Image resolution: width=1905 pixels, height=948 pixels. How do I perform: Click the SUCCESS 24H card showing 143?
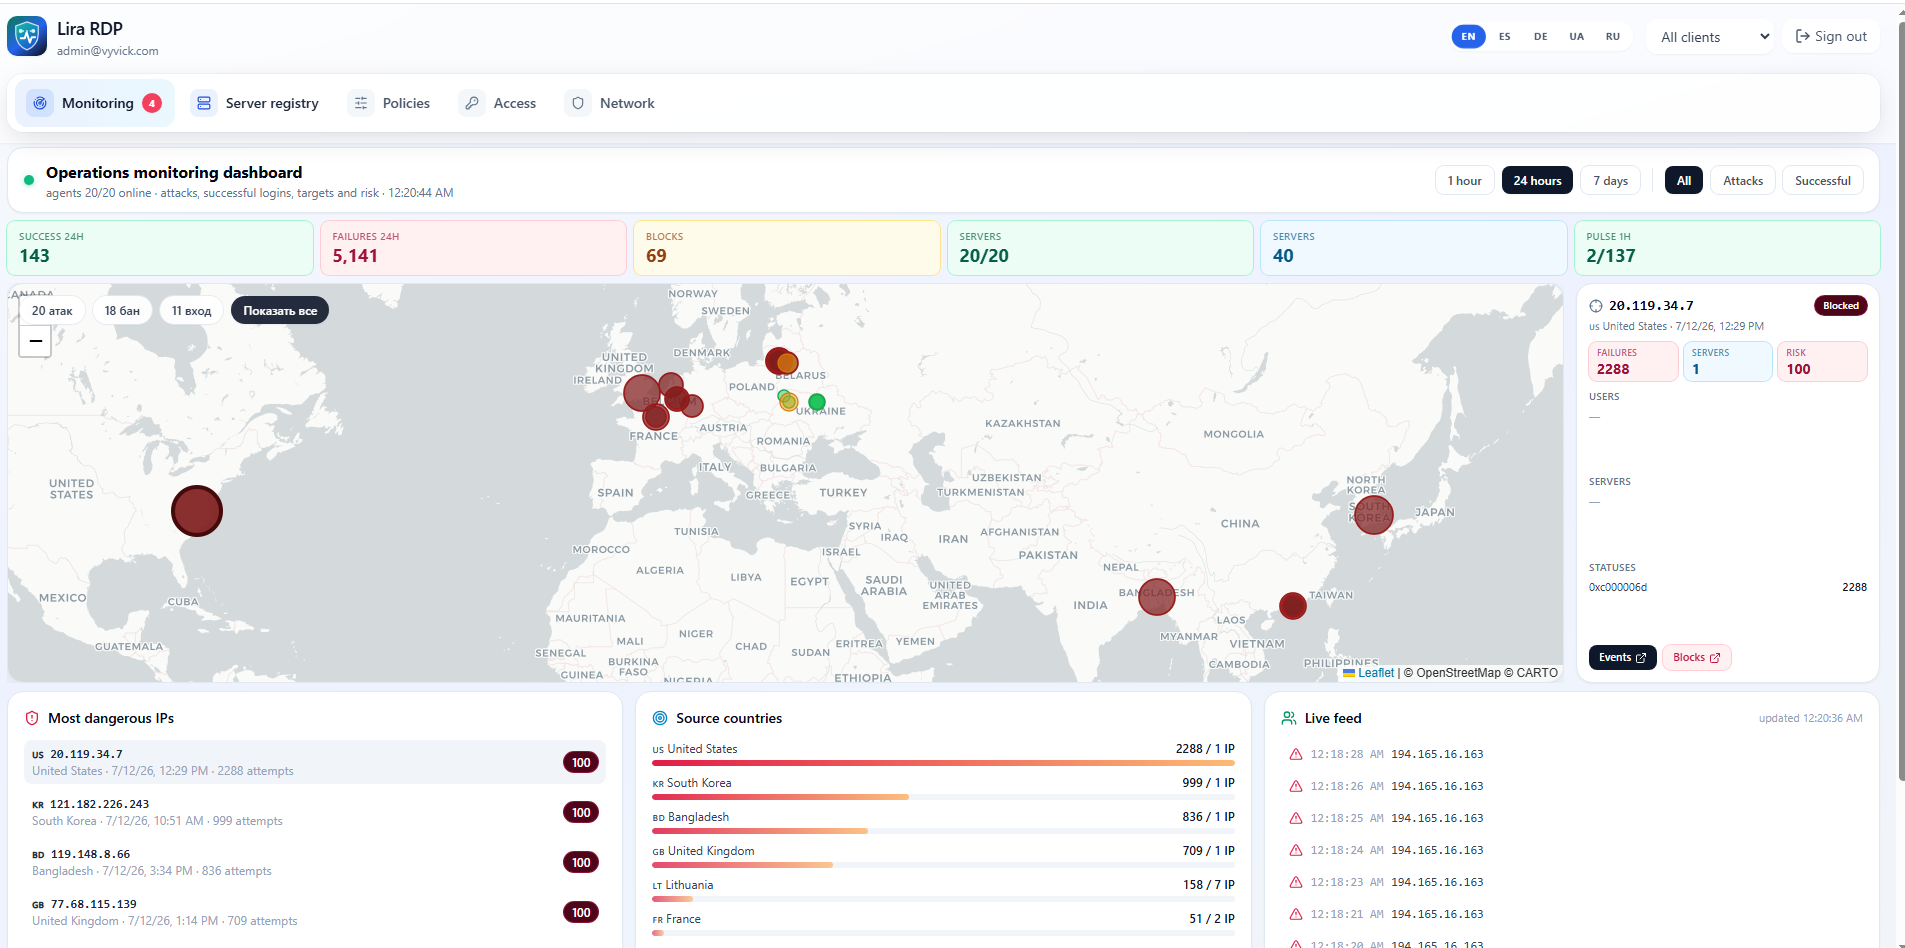pyautogui.click(x=160, y=248)
